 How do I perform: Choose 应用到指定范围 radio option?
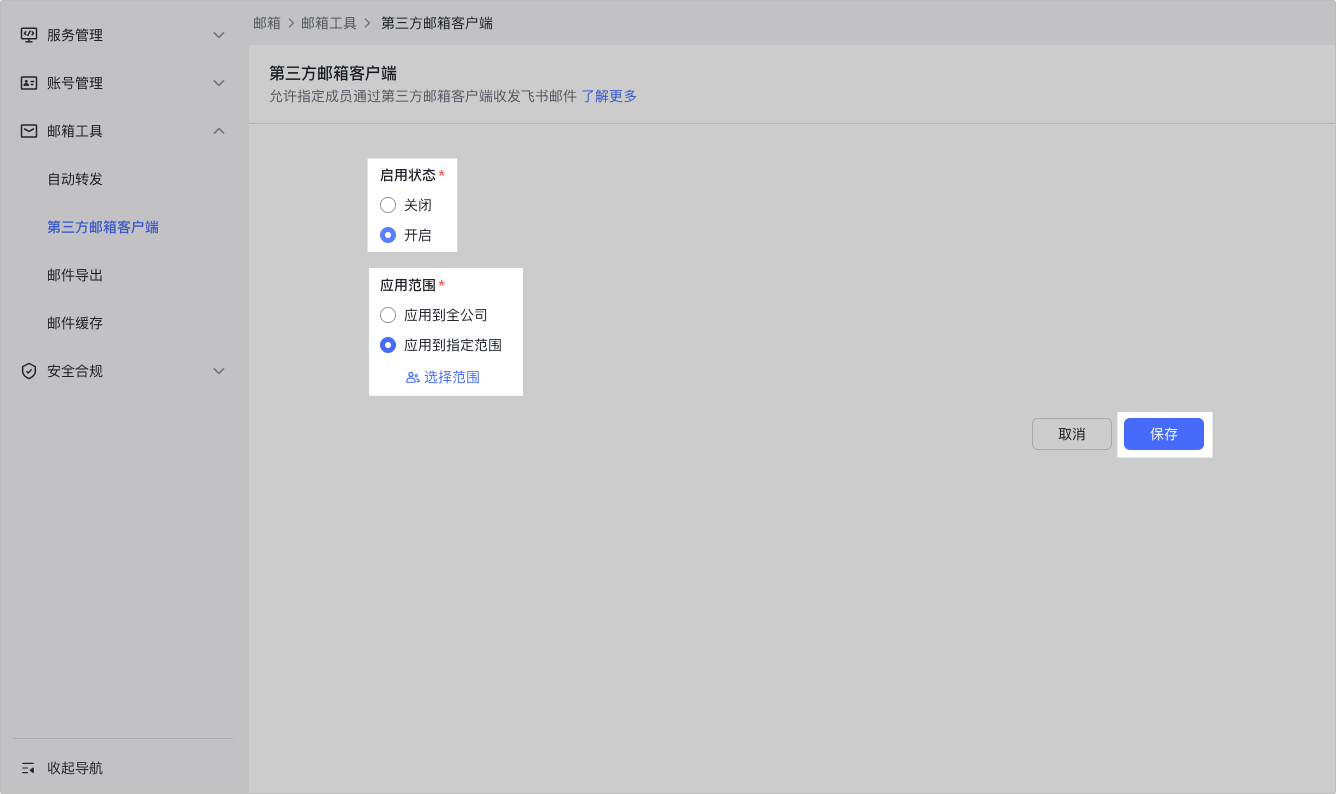pos(388,345)
